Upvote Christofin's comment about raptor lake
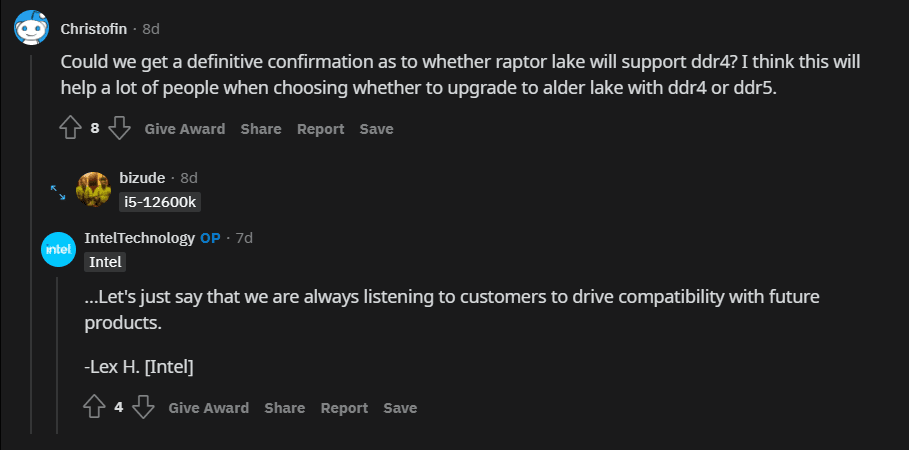909x450 pixels. [70, 128]
